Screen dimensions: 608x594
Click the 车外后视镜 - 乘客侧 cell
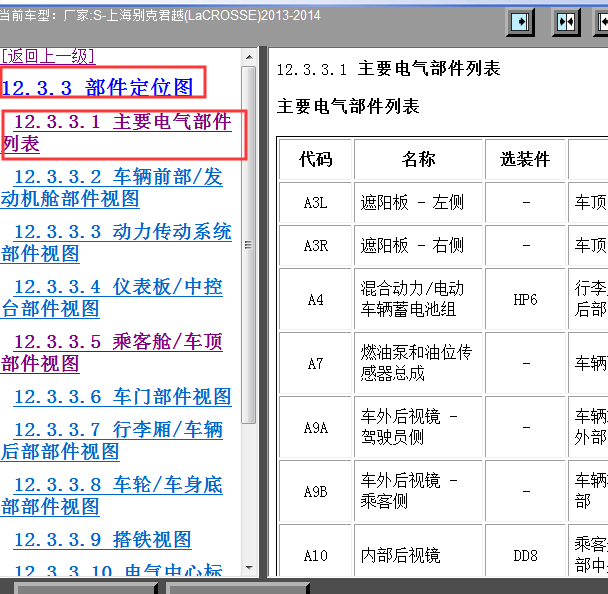[418, 491]
